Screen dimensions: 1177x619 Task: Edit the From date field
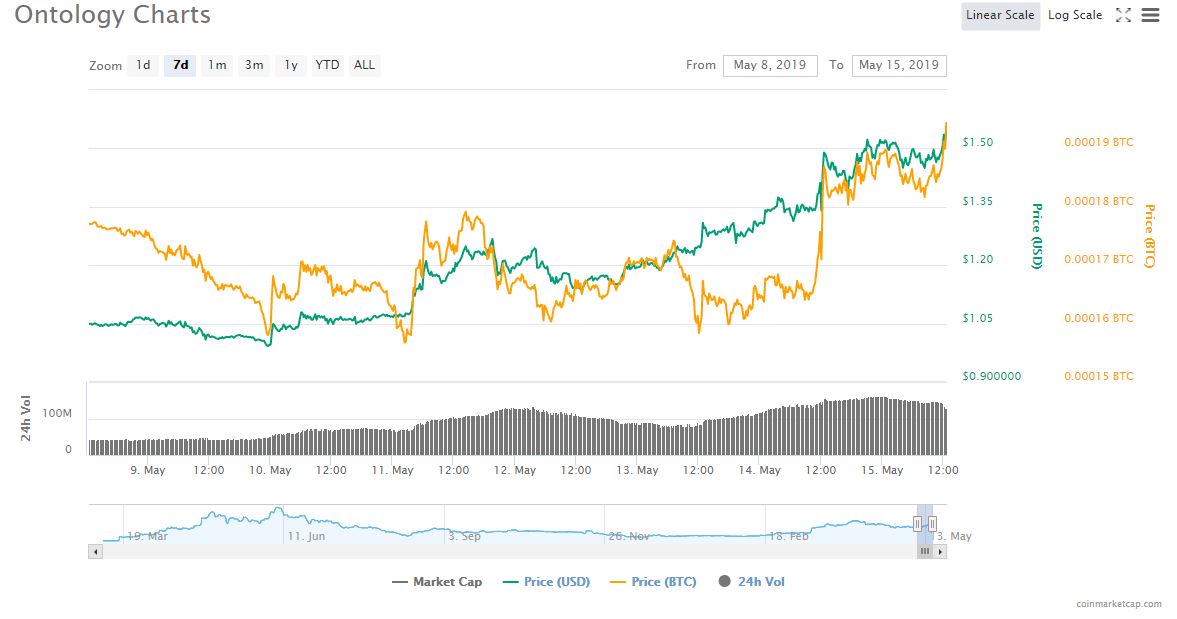pyautogui.click(x=770, y=65)
